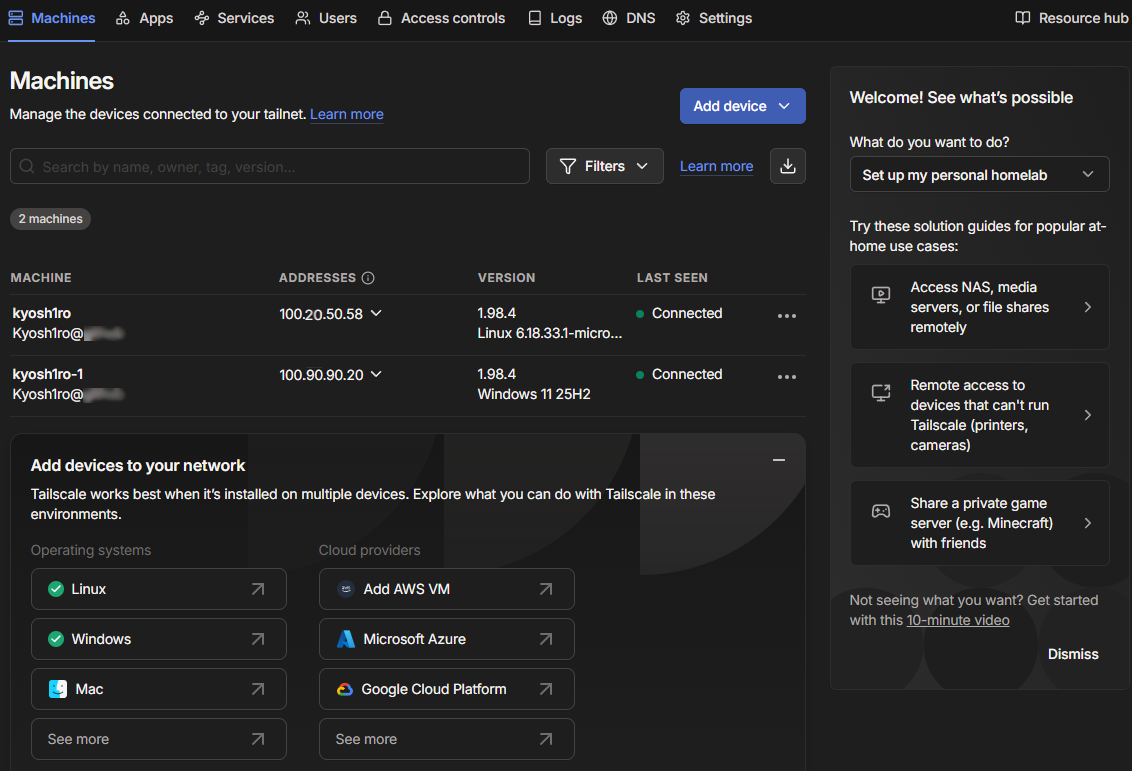Go to the Users tab
1132x771 pixels.
tap(326, 18)
